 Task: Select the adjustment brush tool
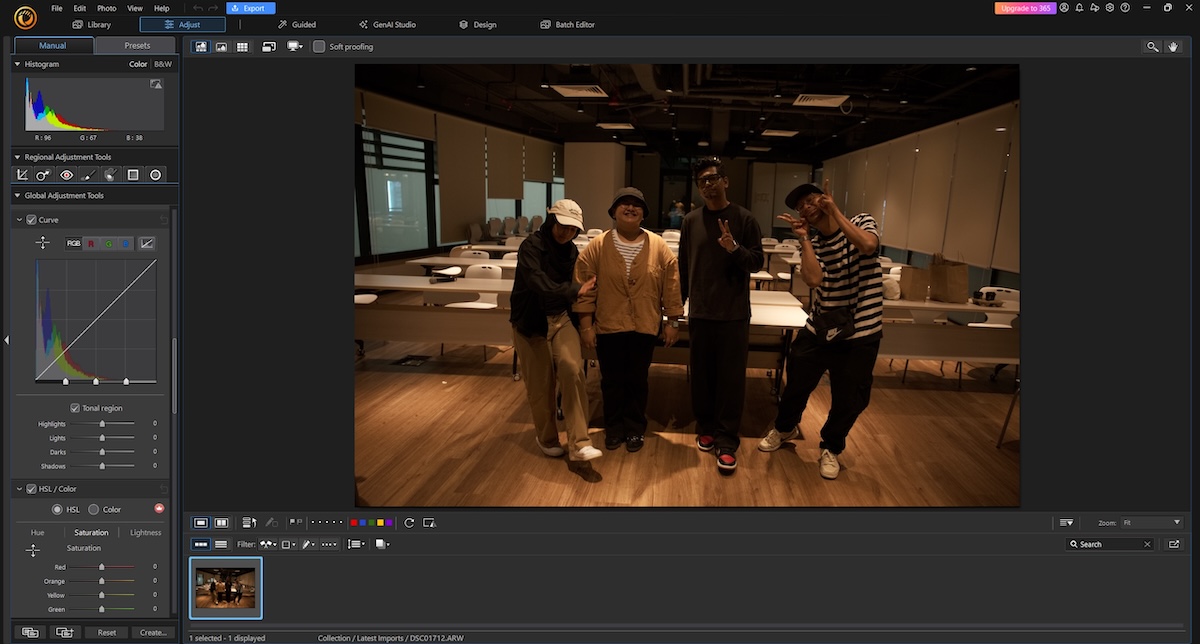click(88, 174)
